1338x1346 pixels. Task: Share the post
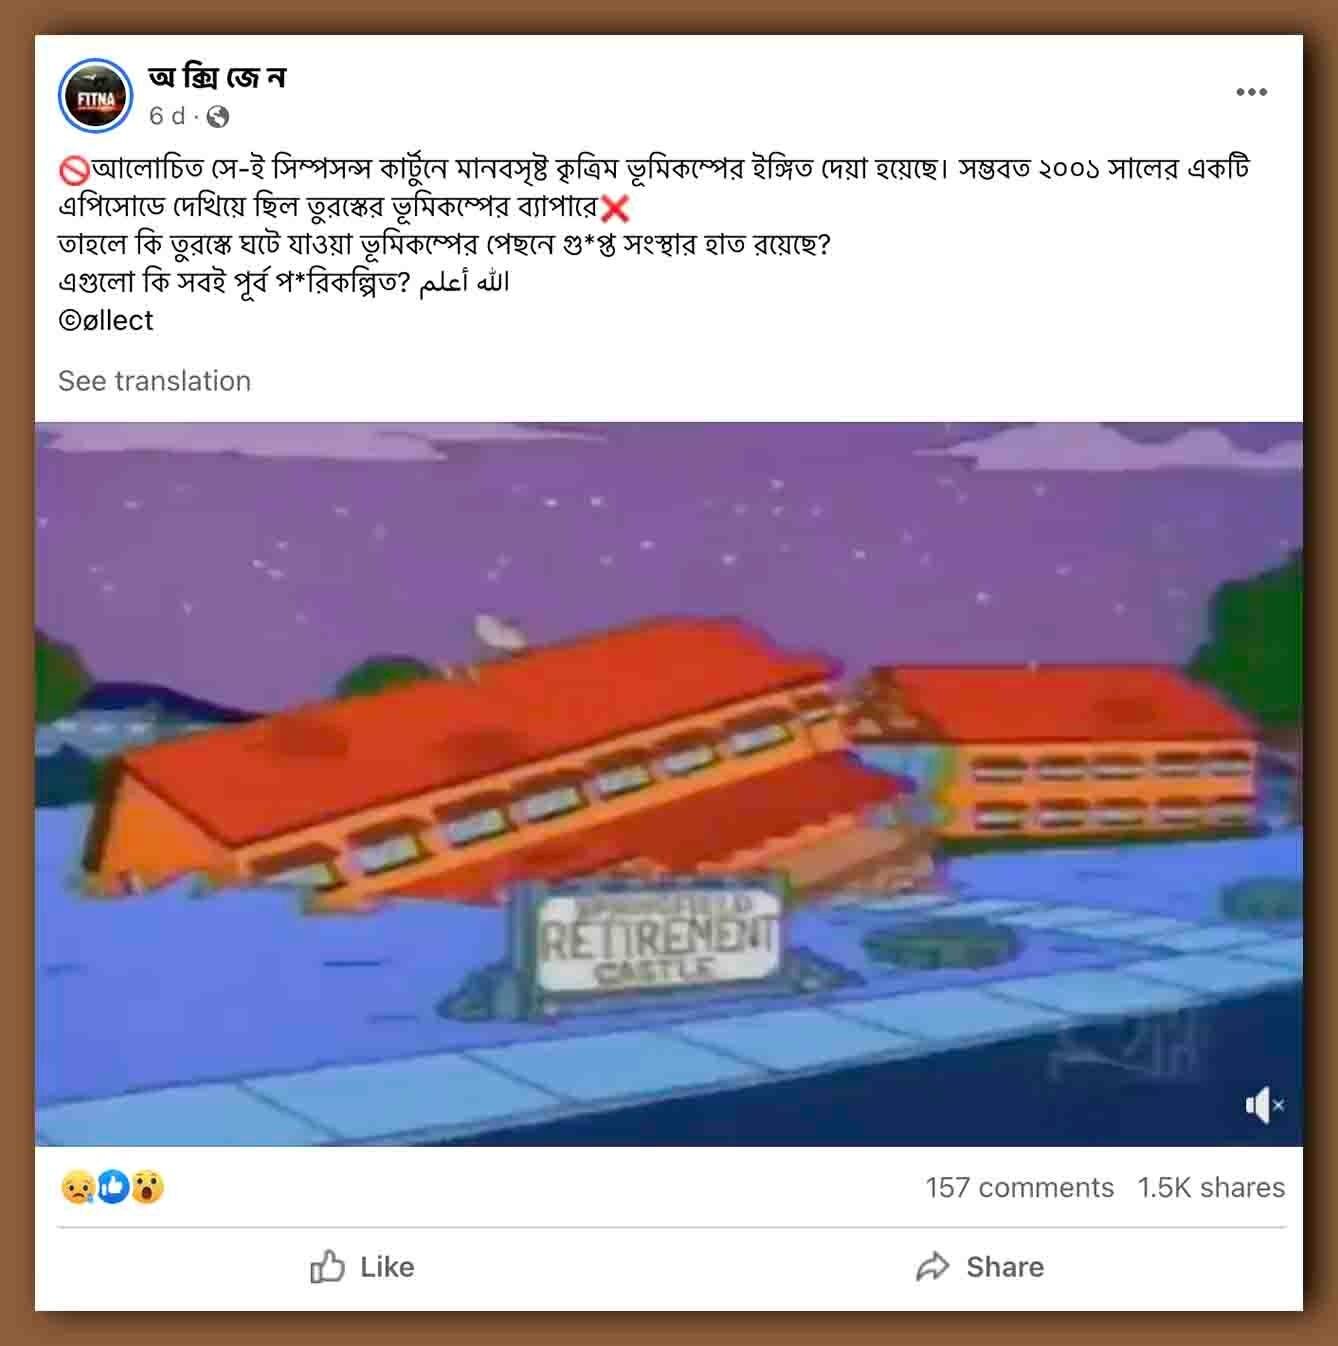click(980, 1266)
